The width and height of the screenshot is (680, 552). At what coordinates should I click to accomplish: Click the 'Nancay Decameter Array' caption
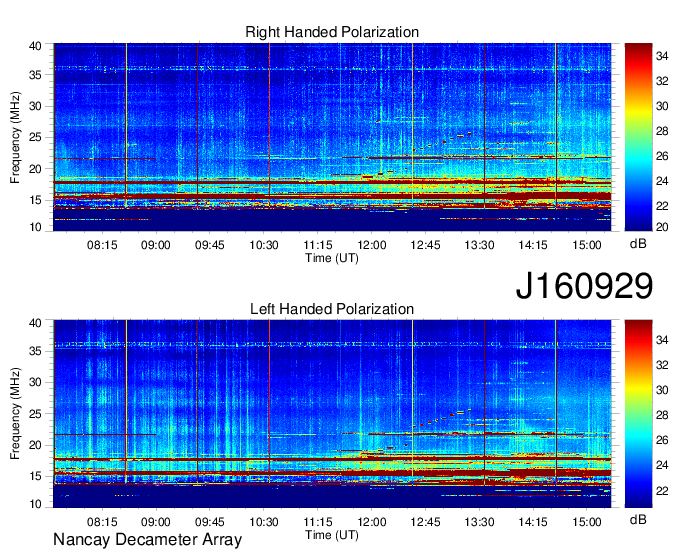(x=147, y=540)
